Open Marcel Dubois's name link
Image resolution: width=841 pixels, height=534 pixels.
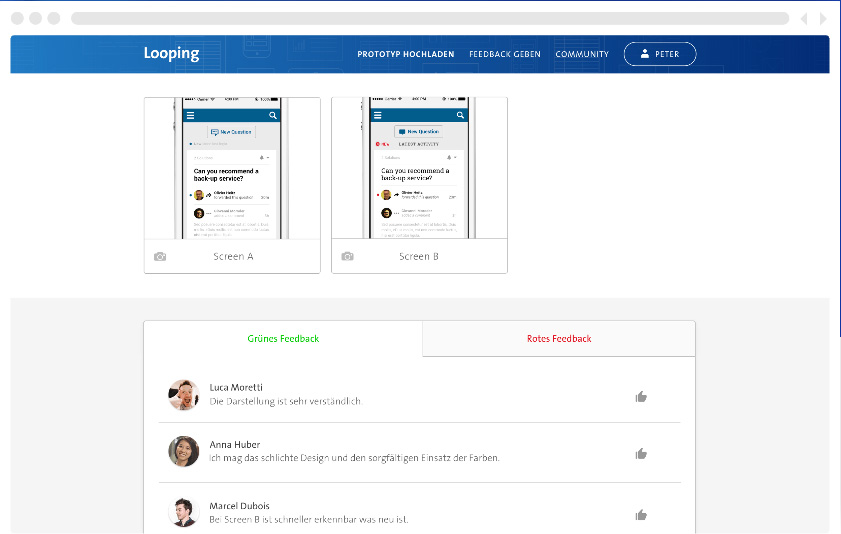coord(239,506)
